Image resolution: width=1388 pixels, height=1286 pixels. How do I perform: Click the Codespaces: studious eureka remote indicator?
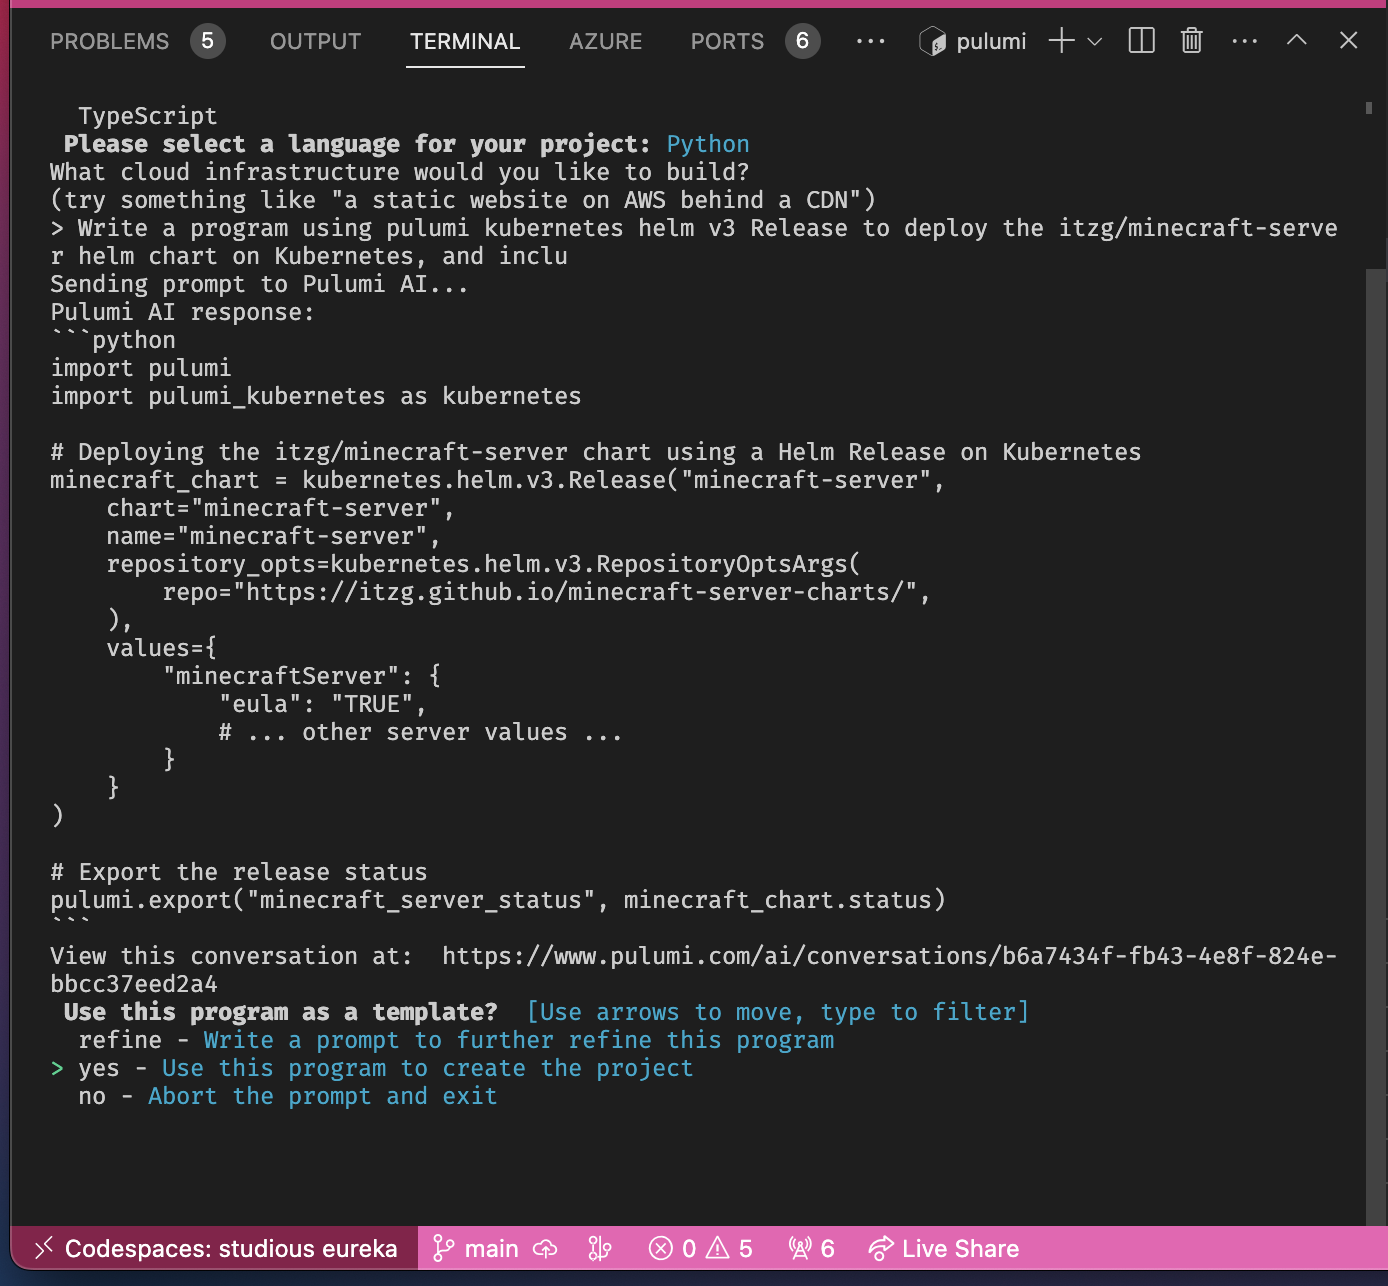point(215,1248)
